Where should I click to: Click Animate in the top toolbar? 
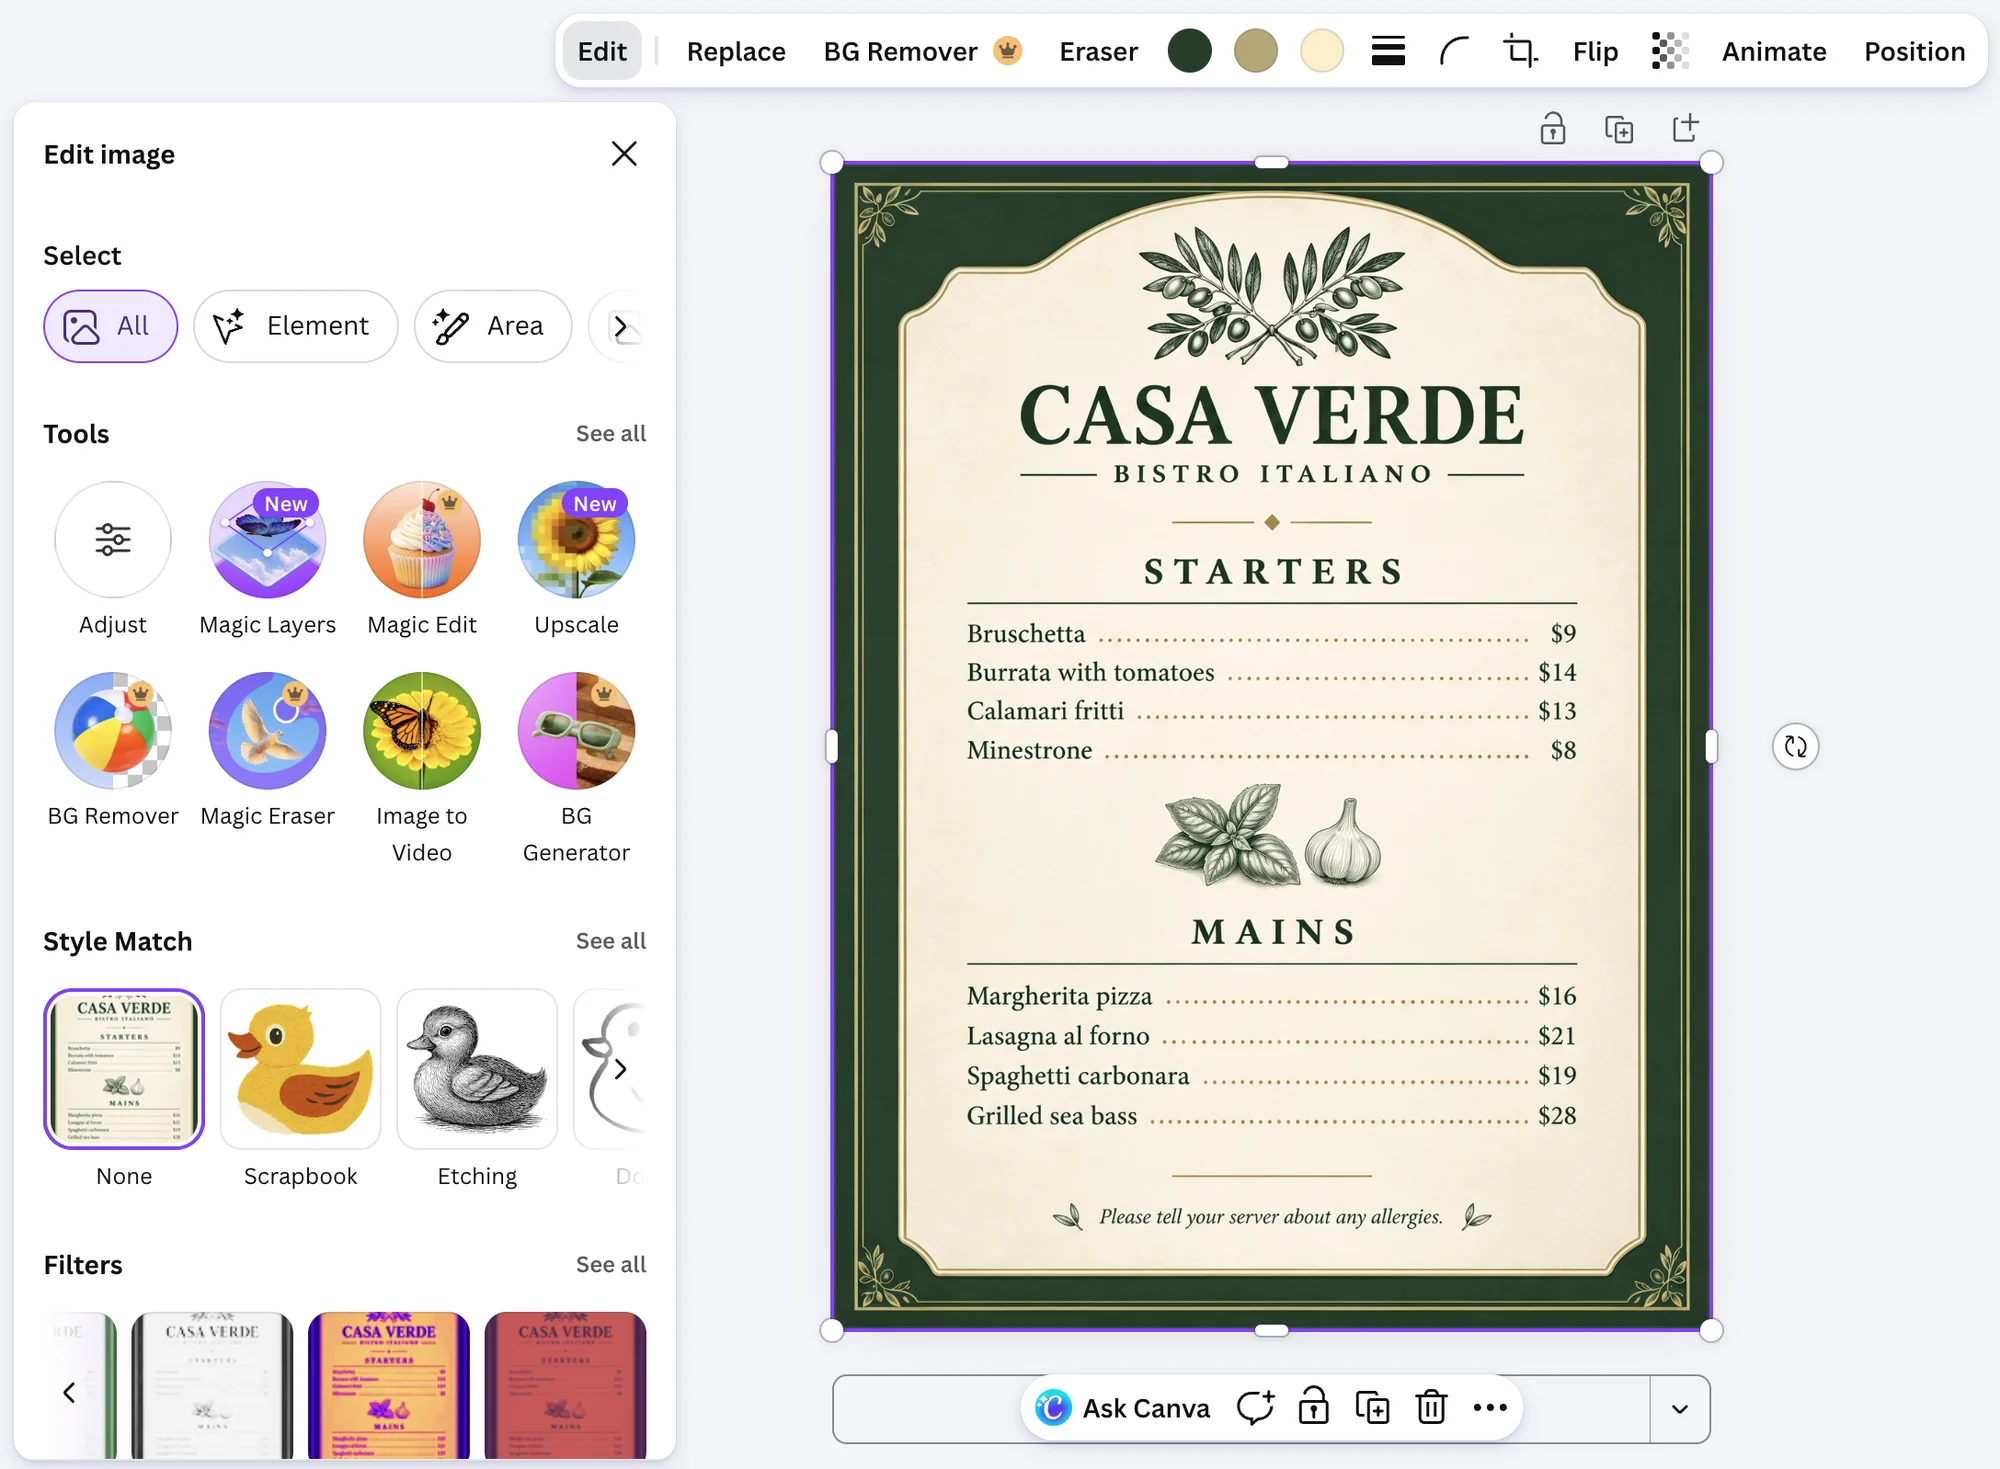click(1774, 51)
